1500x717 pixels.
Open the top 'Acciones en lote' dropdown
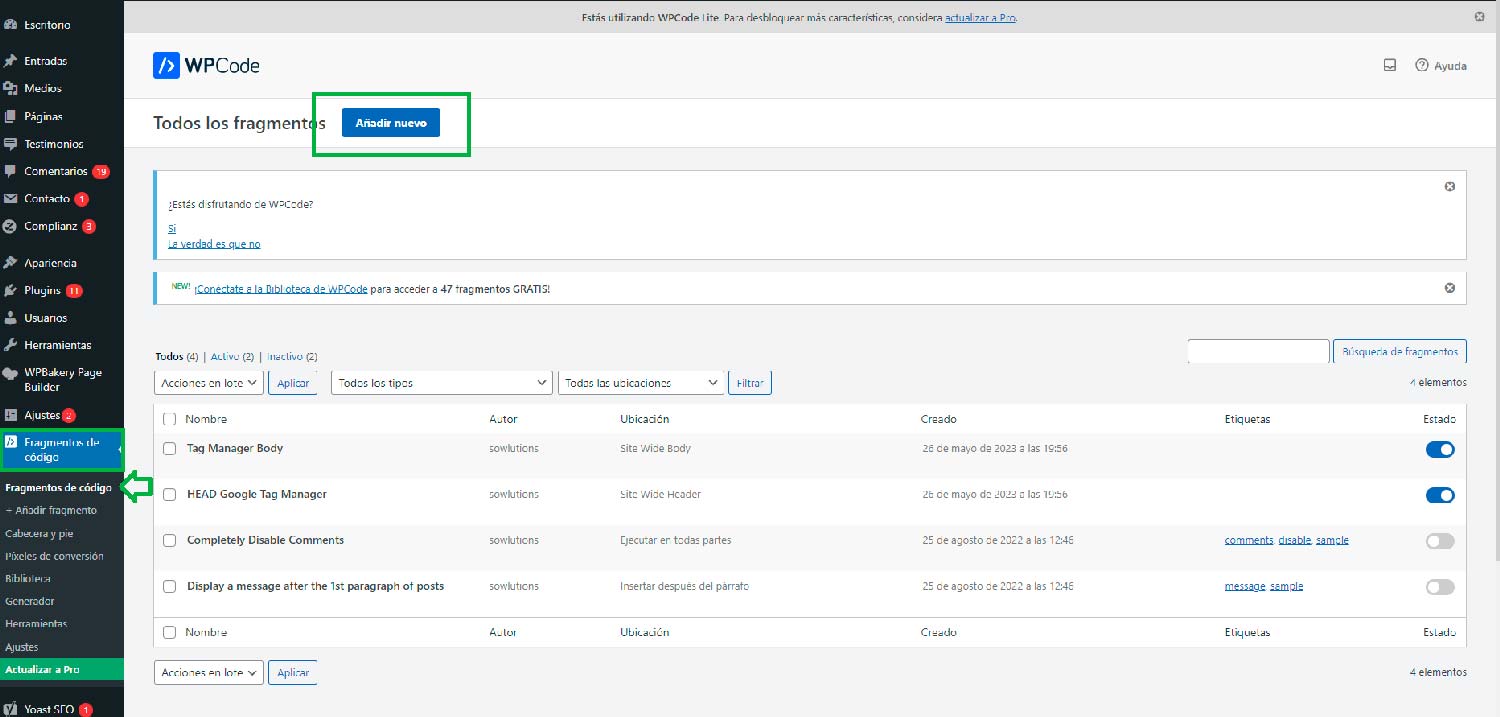(x=209, y=383)
